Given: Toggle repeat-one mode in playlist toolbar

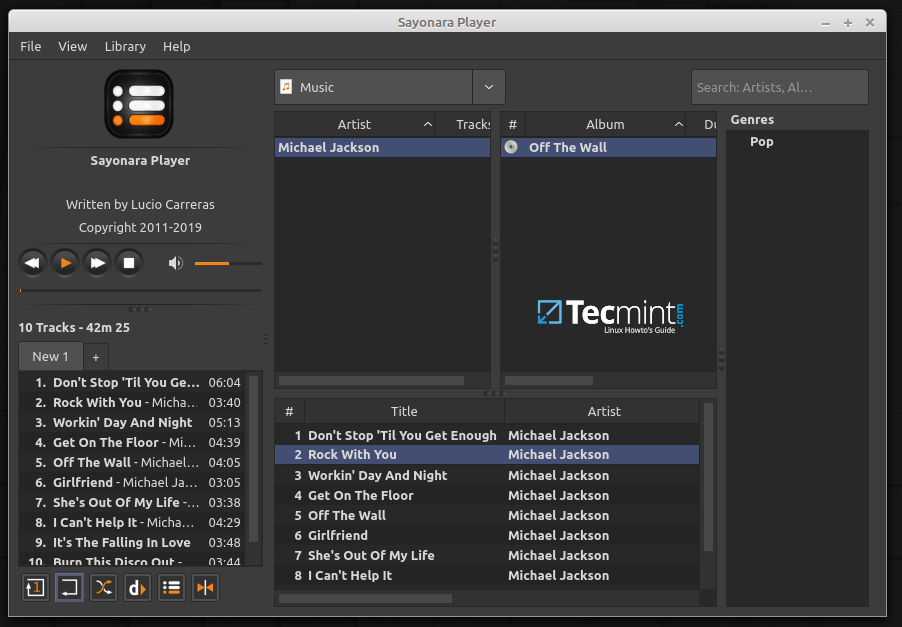Looking at the screenshot, I should pos(35,587).
